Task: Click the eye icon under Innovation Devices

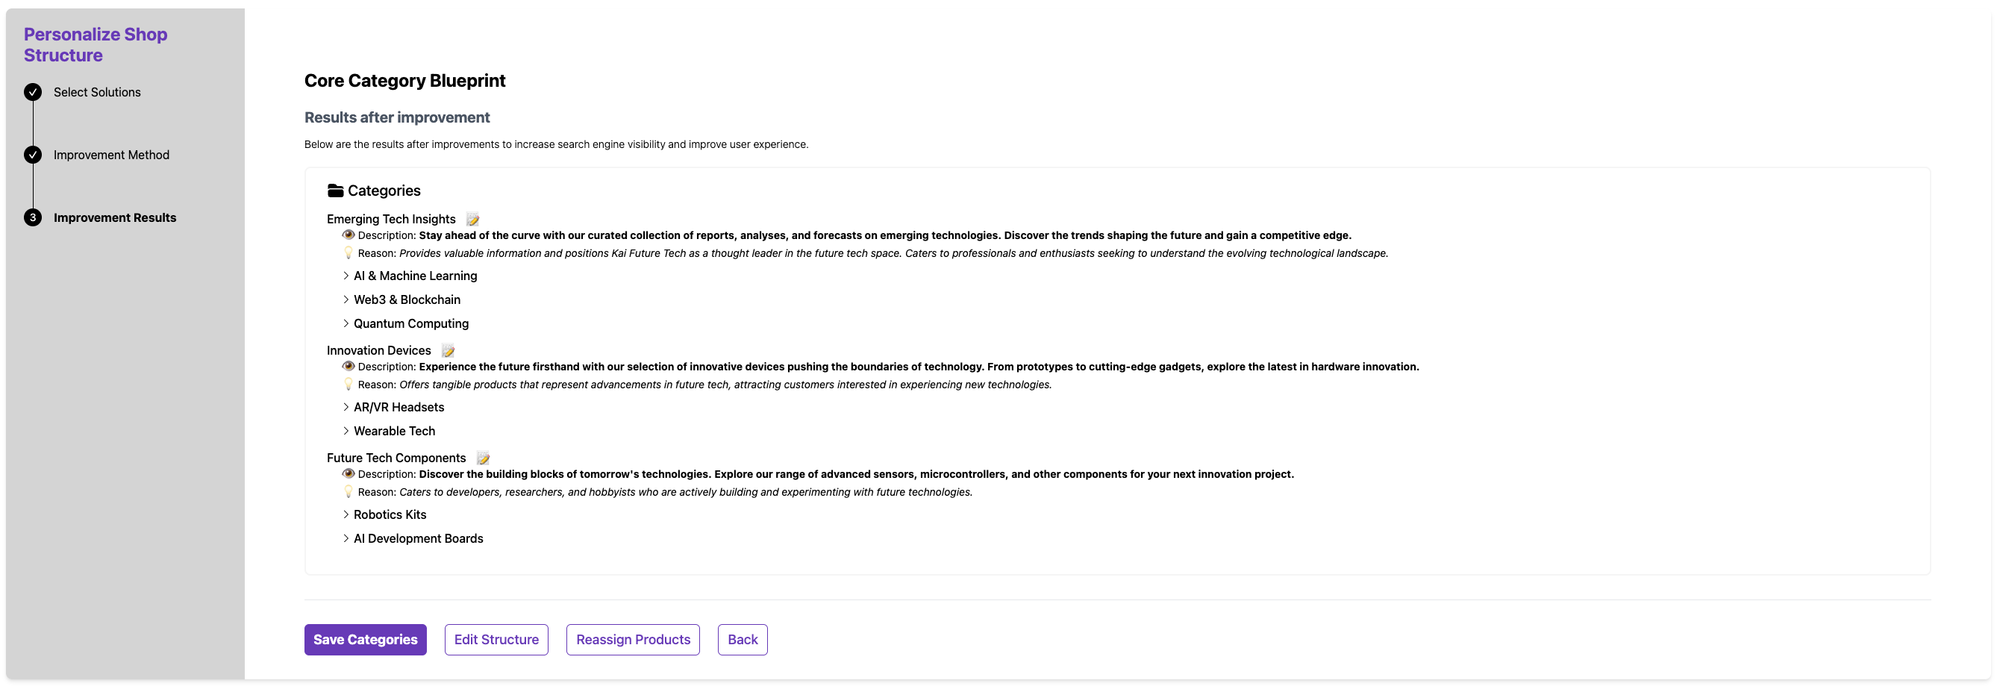Action: click(x=348, y=367)
